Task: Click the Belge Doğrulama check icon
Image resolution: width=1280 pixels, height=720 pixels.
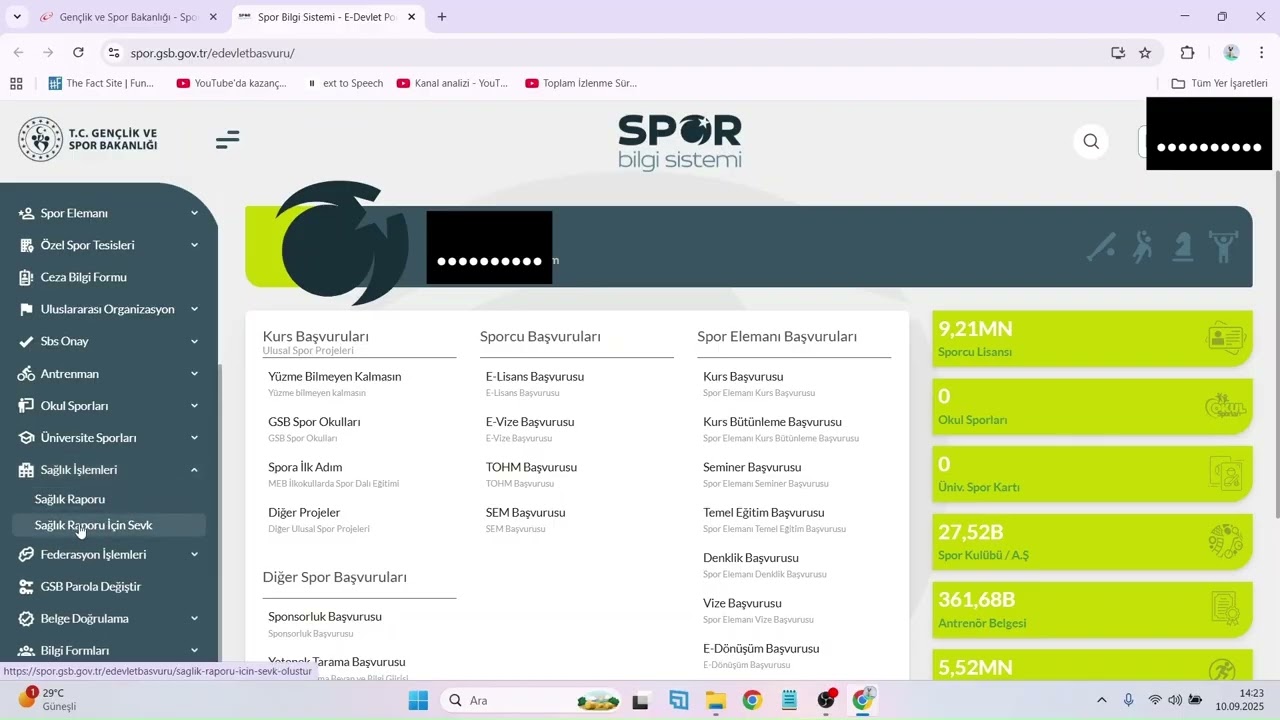Action: (x=26, y=619)
